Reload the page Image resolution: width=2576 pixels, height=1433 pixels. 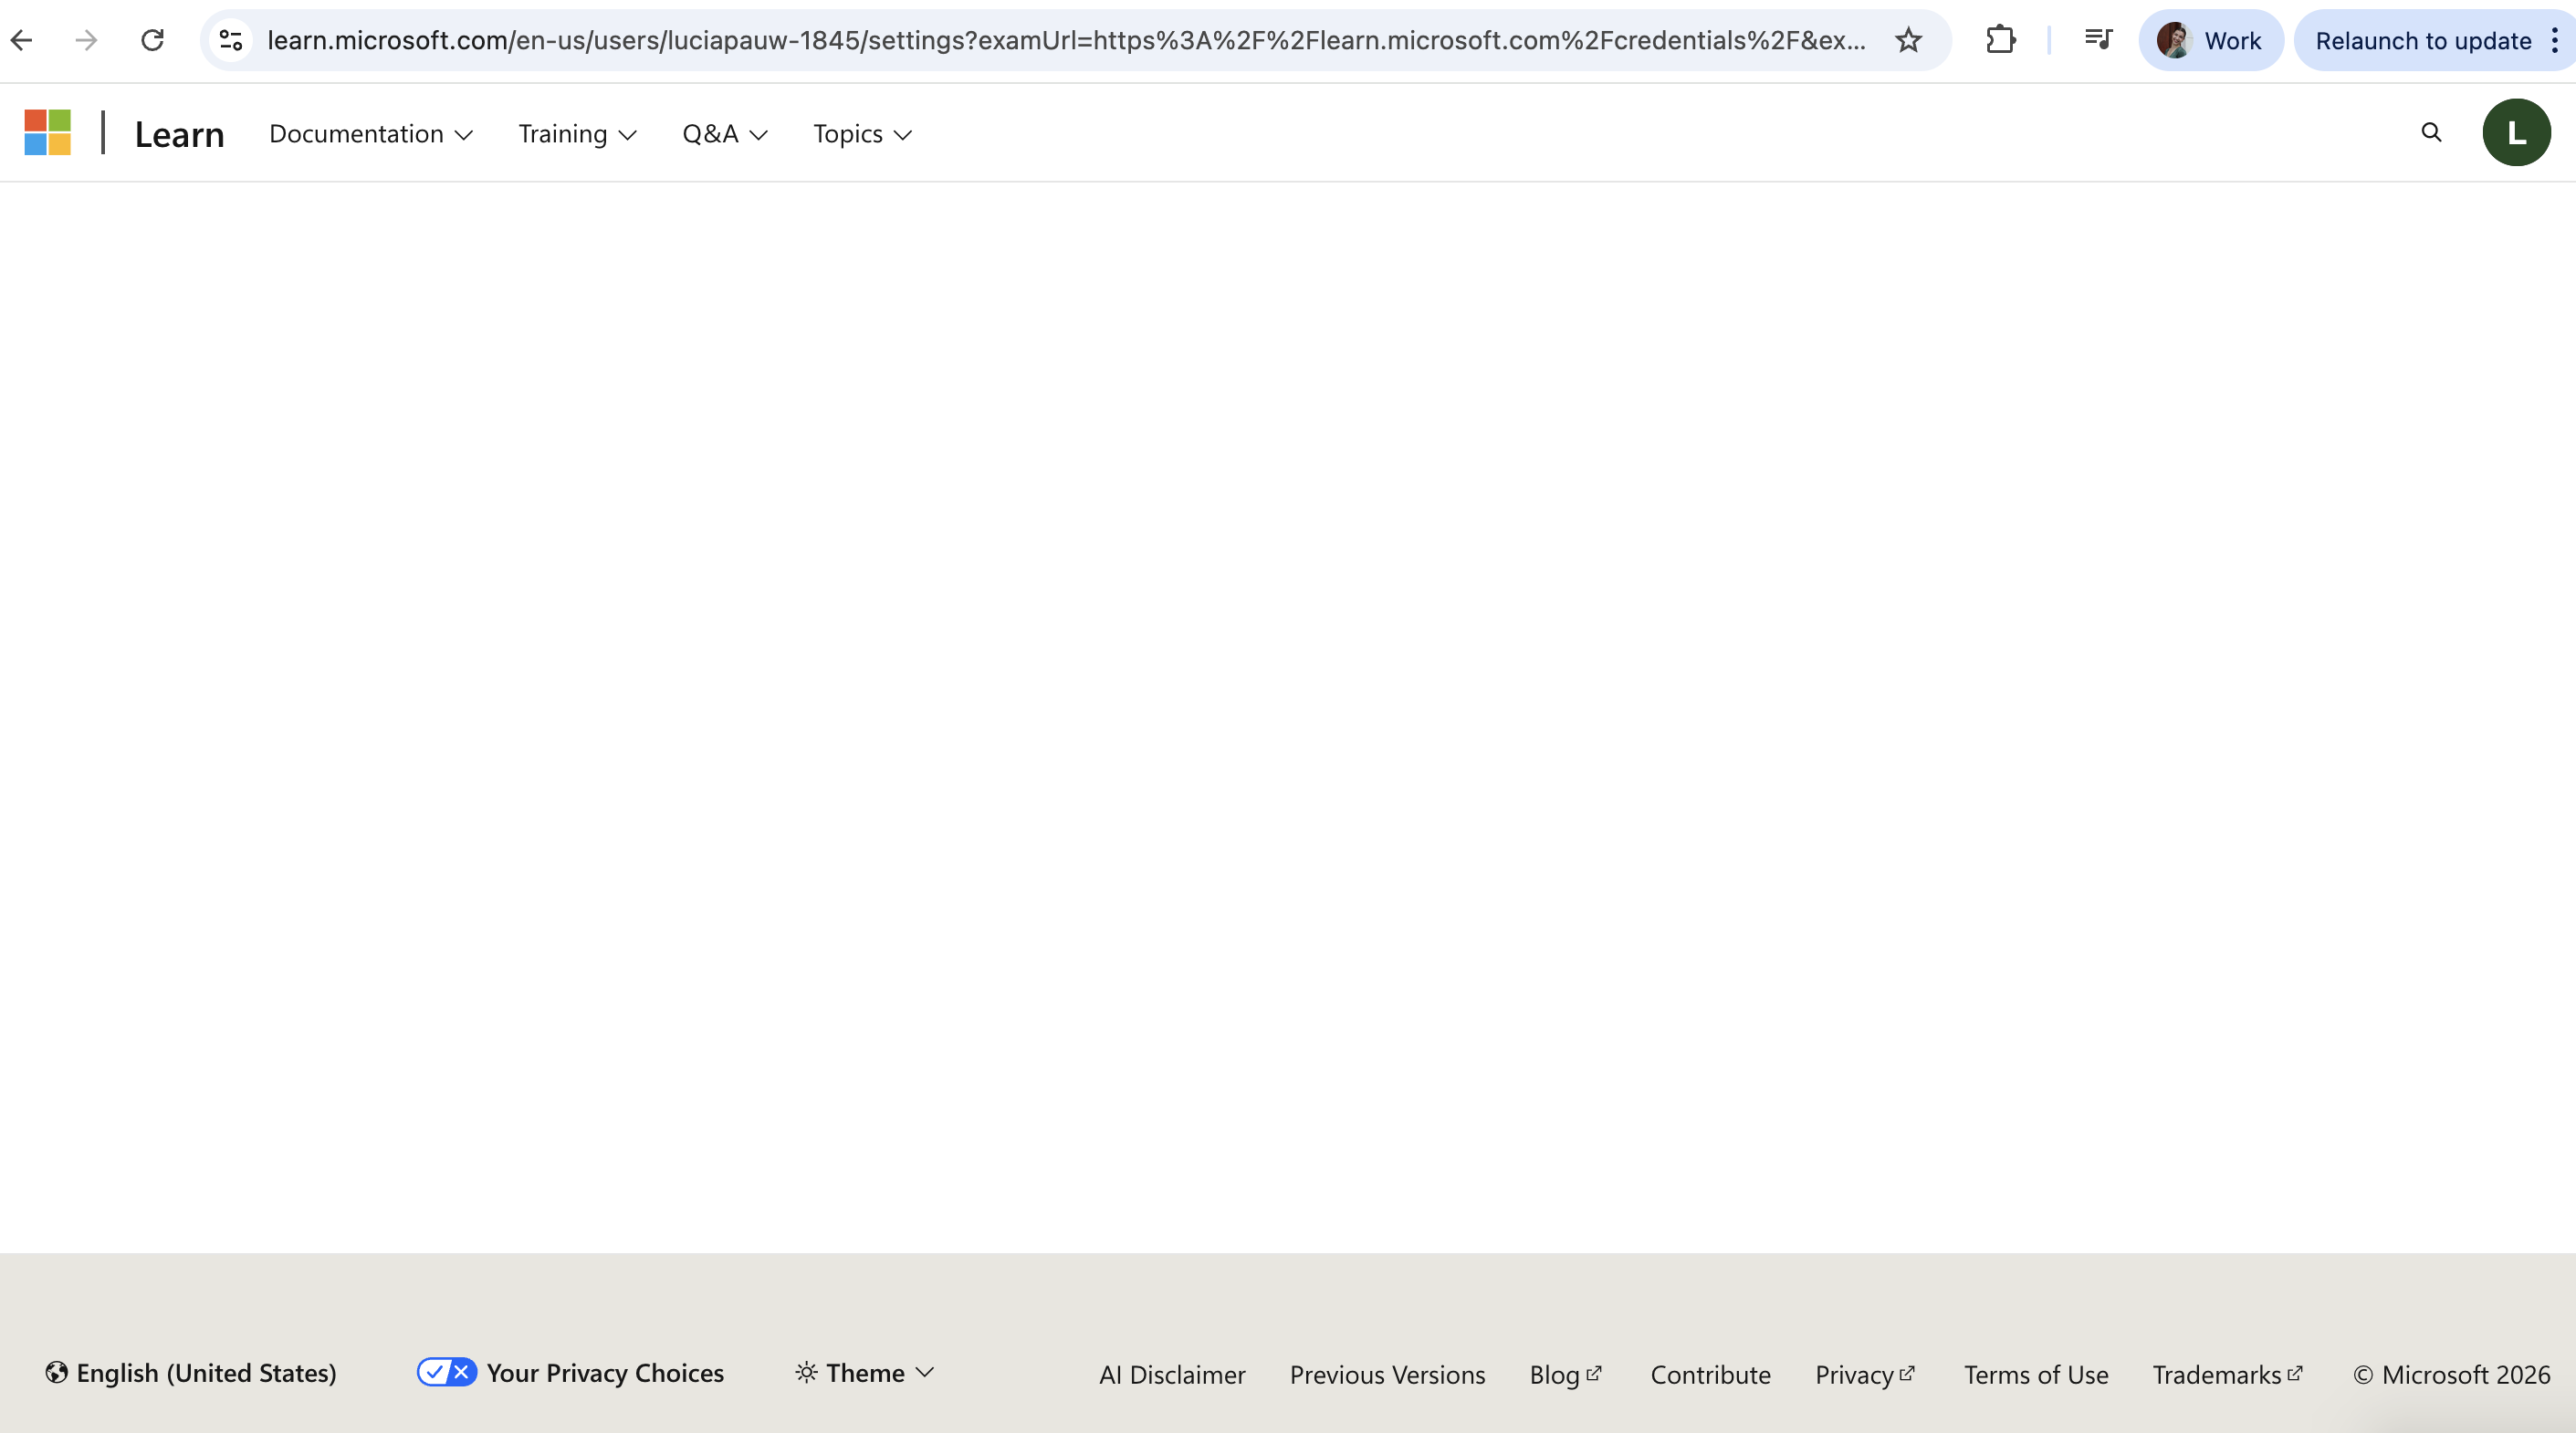(x=152, y=40)
